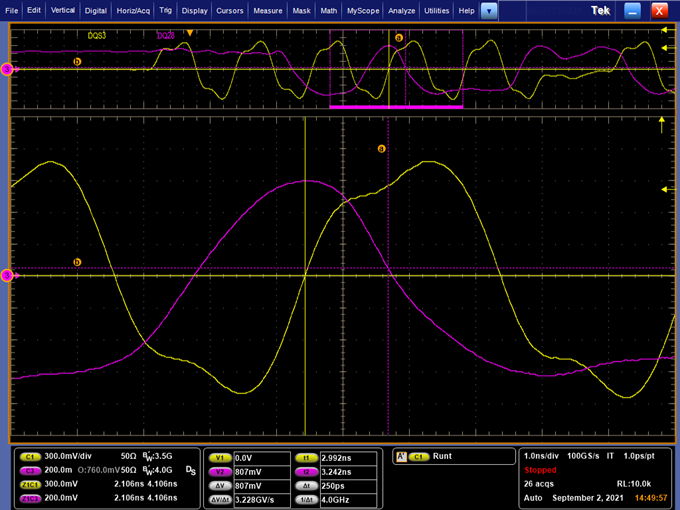Select the orange trigger position marker

pos(190,32)
